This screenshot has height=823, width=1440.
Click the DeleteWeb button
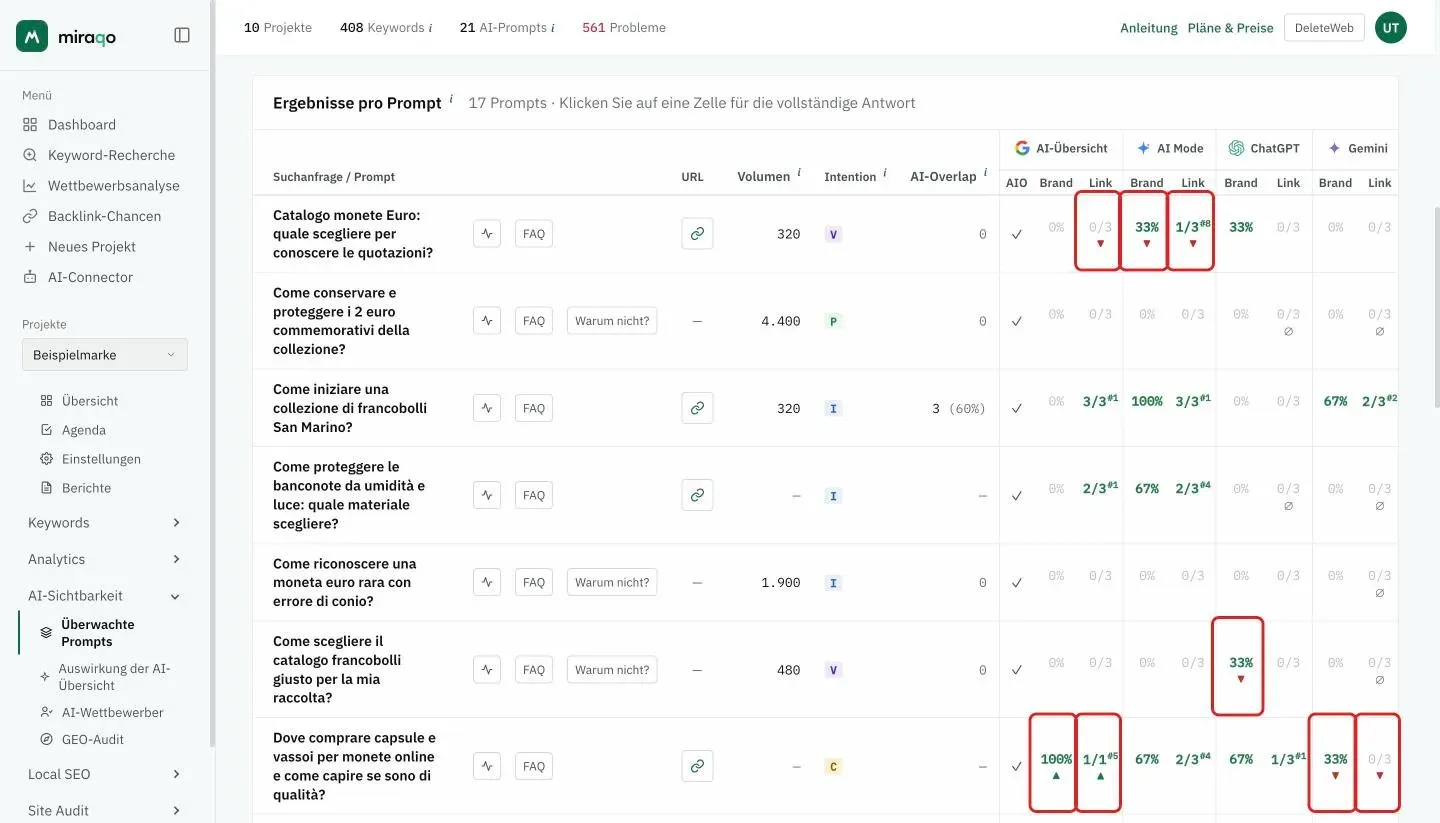pos(1324,28)
